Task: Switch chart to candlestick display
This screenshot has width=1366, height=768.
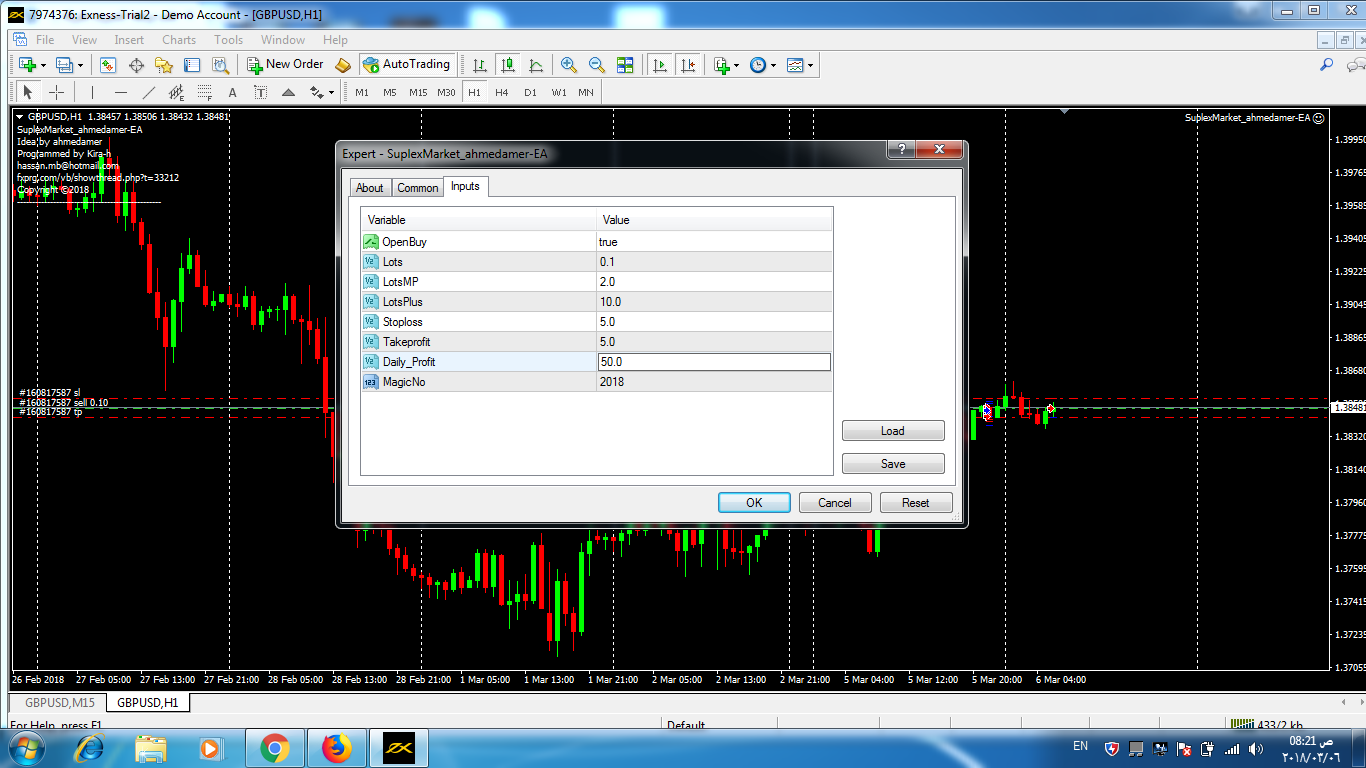Action: pyautogui.click(x=508, y=65)
